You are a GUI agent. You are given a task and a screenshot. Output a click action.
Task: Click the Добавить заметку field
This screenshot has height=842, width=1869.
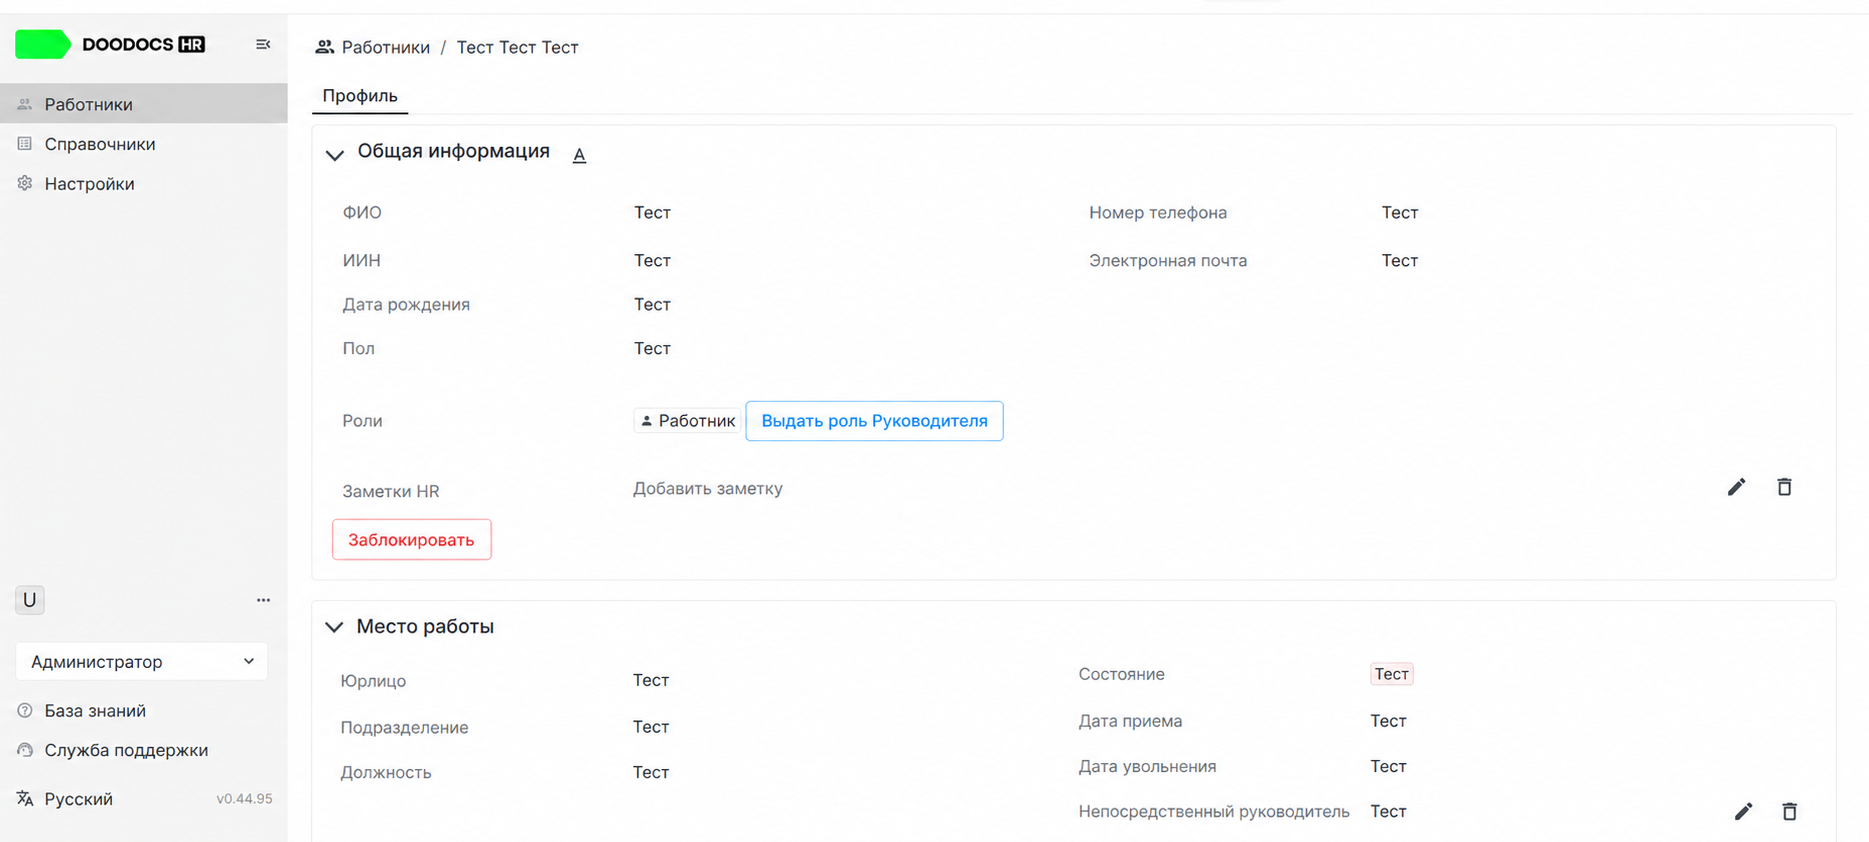point(708,489)
